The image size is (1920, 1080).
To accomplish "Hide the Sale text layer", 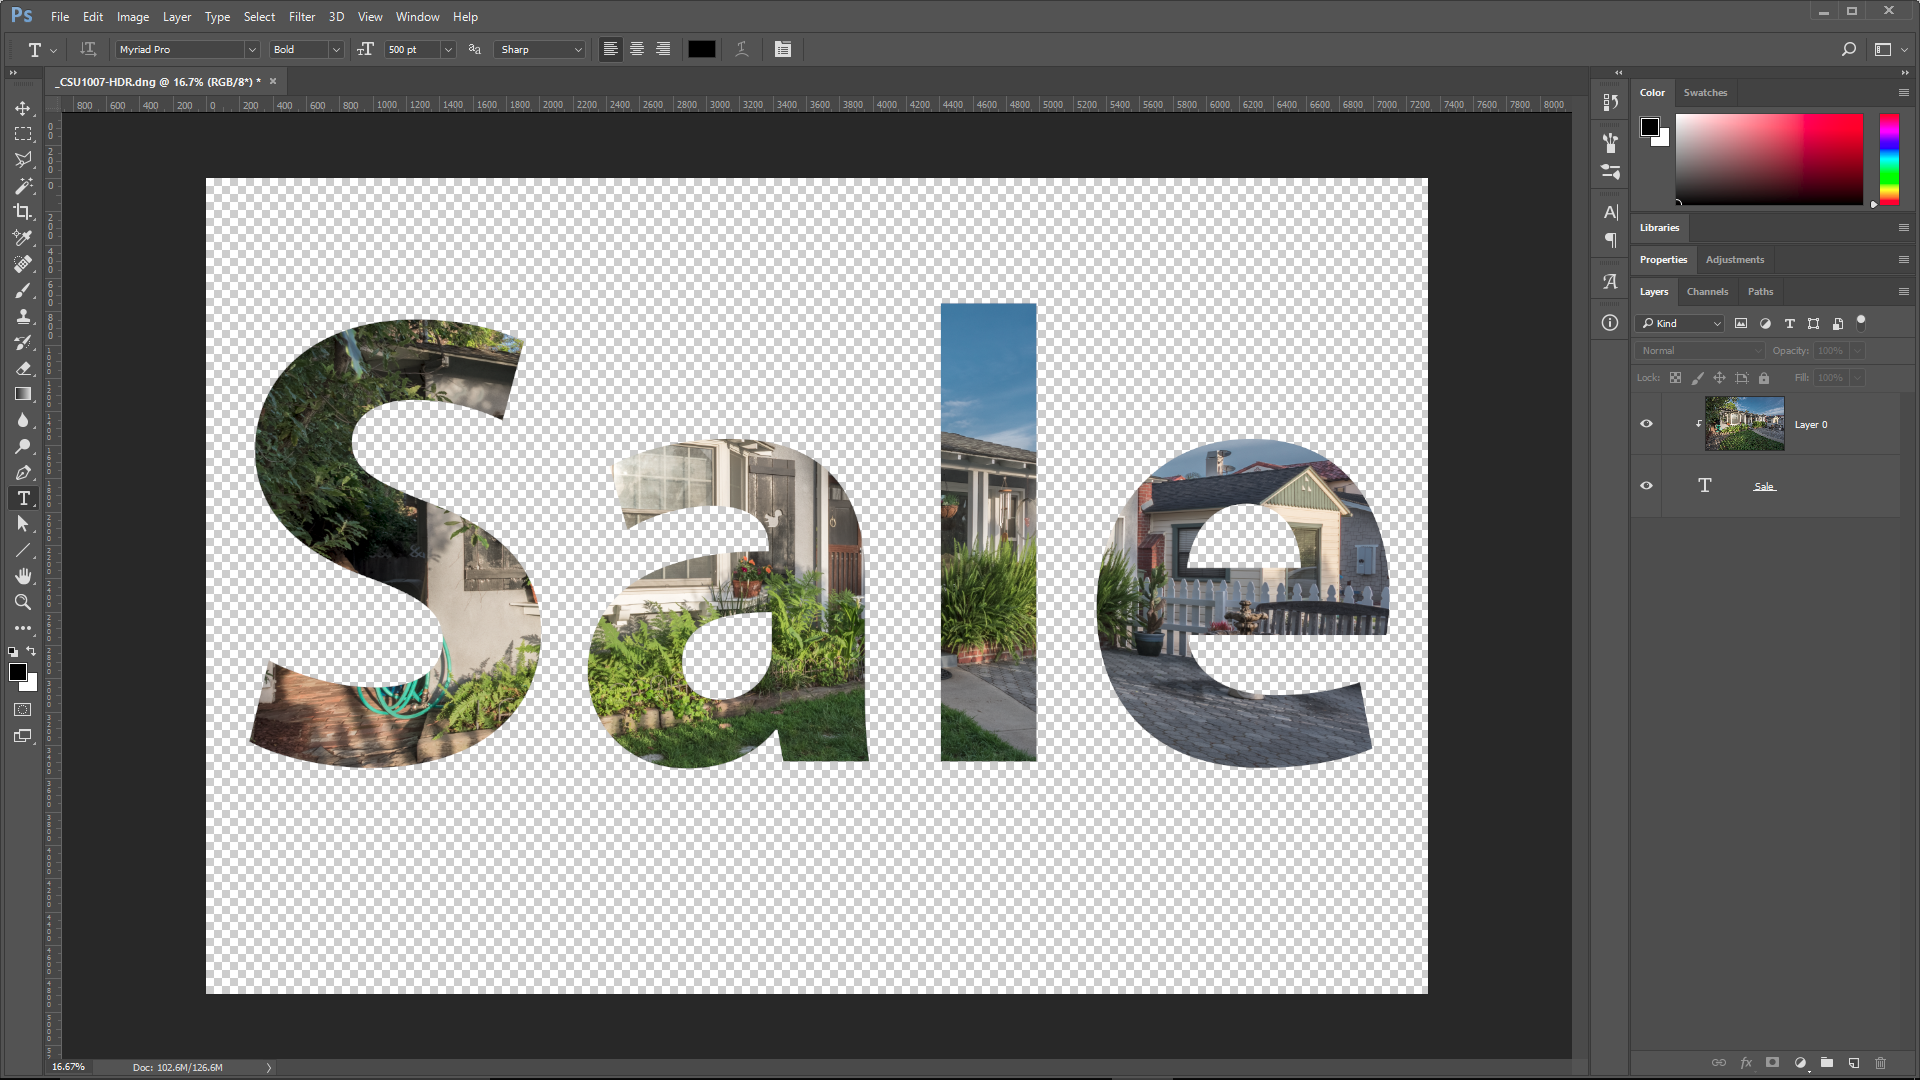I will tap(1646, 486).
